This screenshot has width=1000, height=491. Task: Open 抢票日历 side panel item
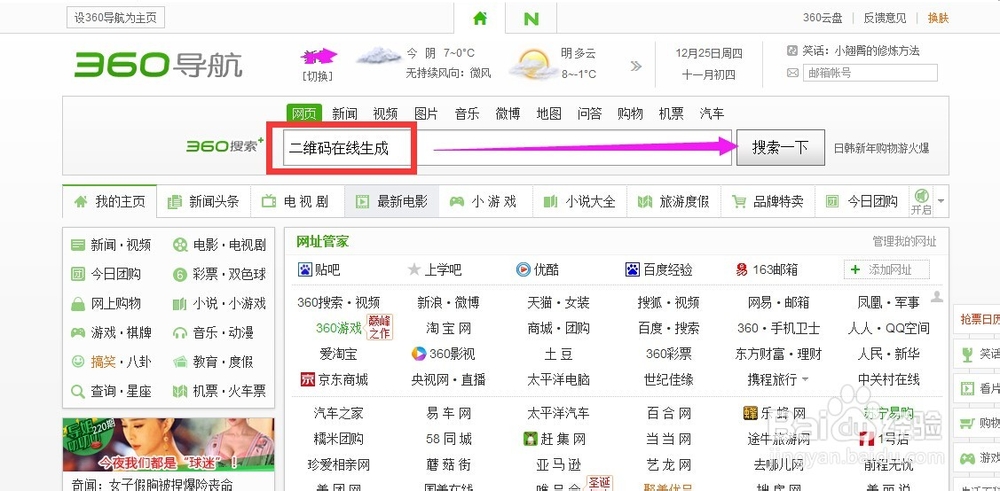[x=976, y=319]
